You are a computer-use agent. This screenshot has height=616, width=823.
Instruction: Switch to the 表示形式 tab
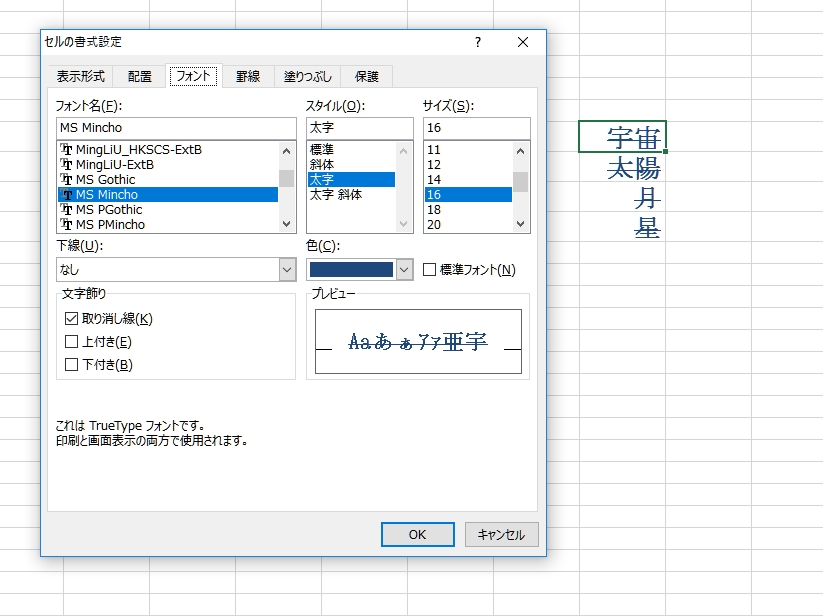(80, 76)
